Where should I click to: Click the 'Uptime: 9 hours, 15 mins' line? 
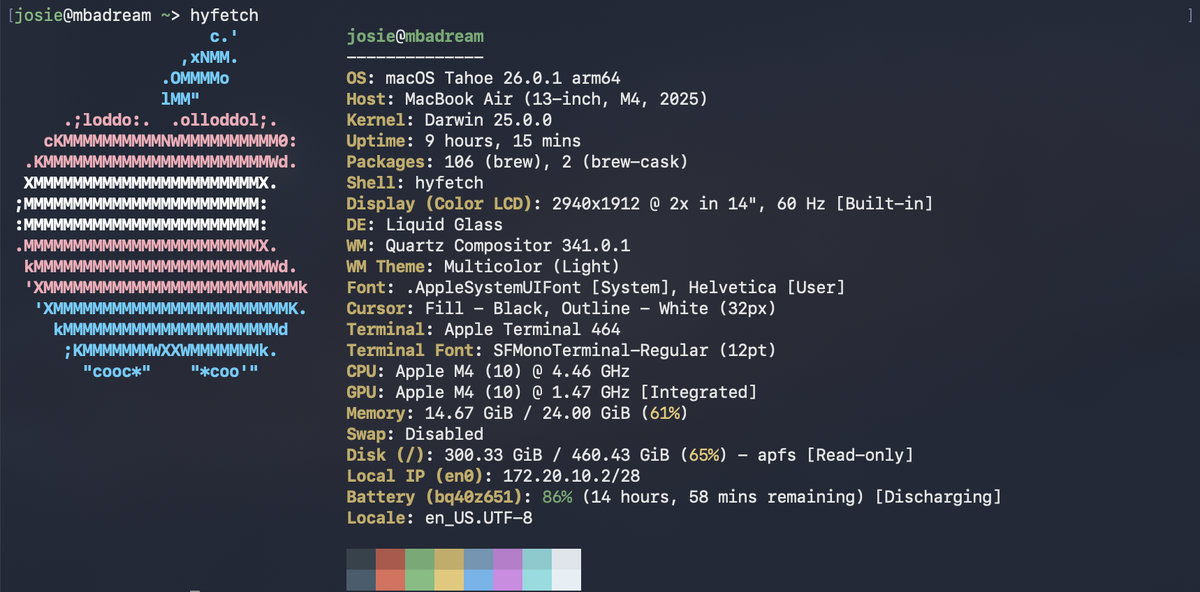pyautogui.click(x=464, y=141)
